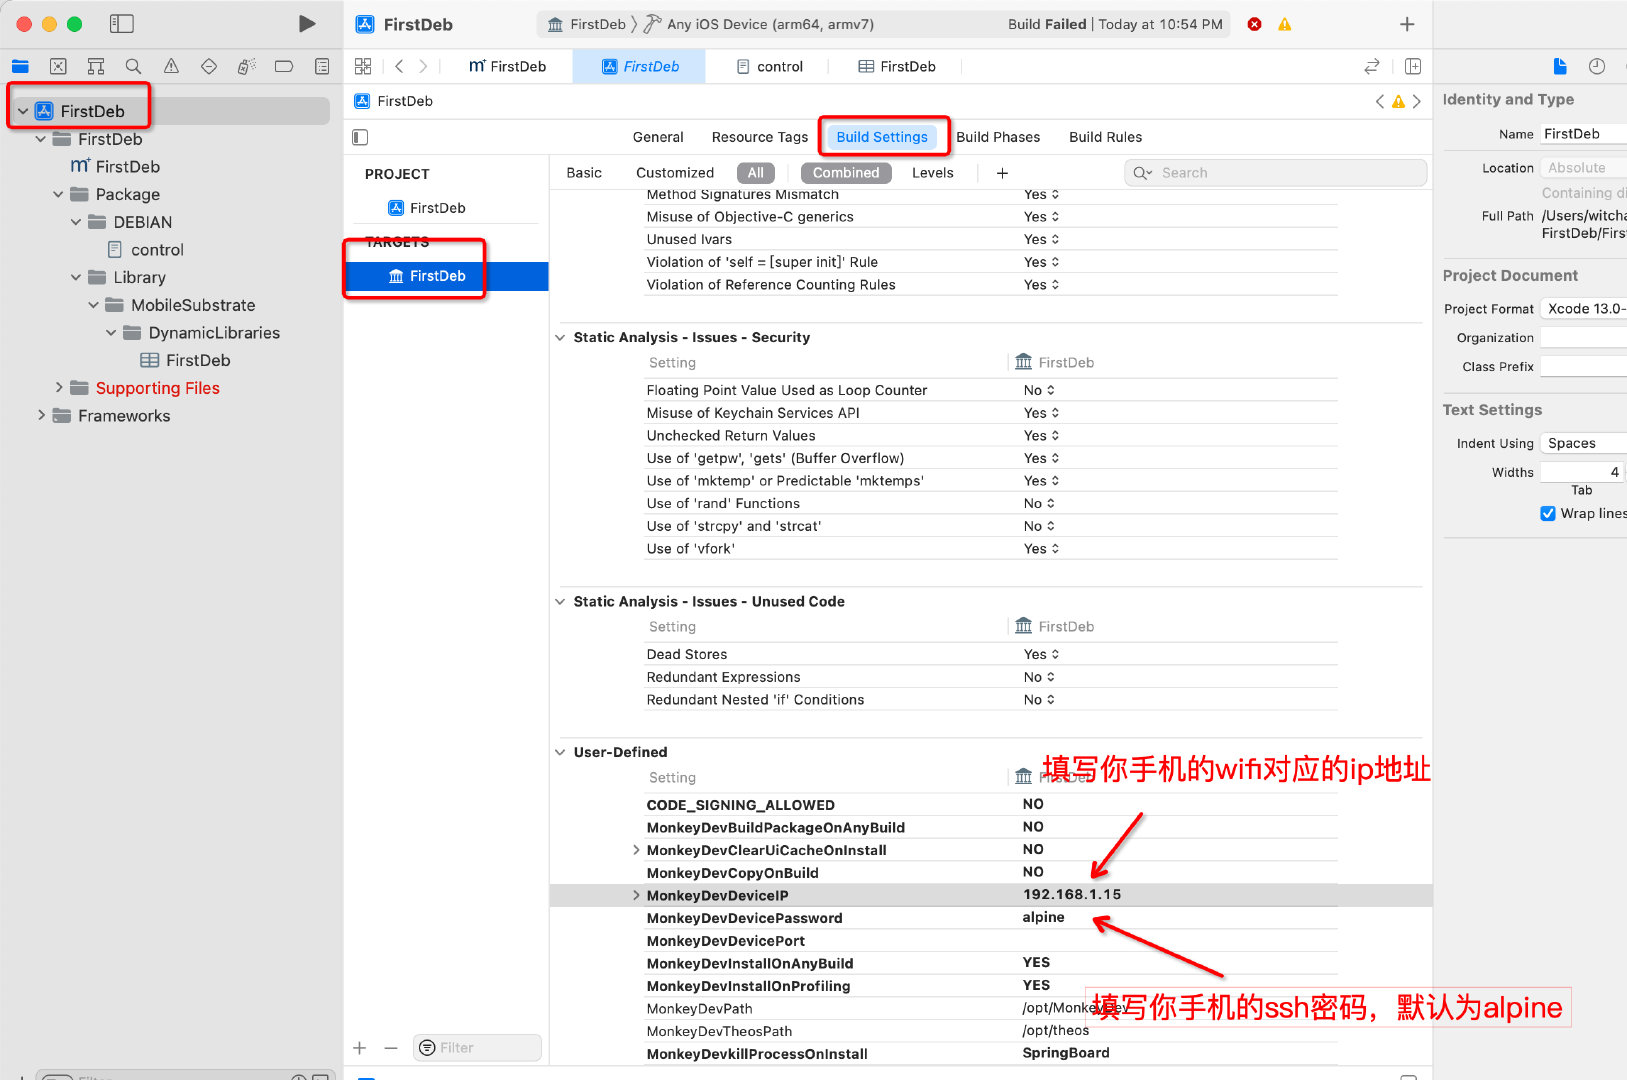This screenshot has height=1080, width=1627.
Task: Change Dead Stores value popup
Action: (x=1041, y=654)
